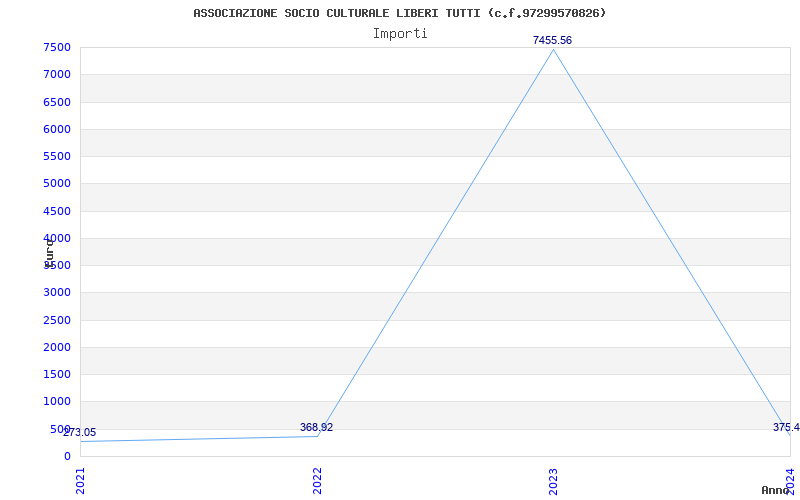Click the 0 y-axis tick label
Screen dimensions: 800x500
click(x=67, y=457)
